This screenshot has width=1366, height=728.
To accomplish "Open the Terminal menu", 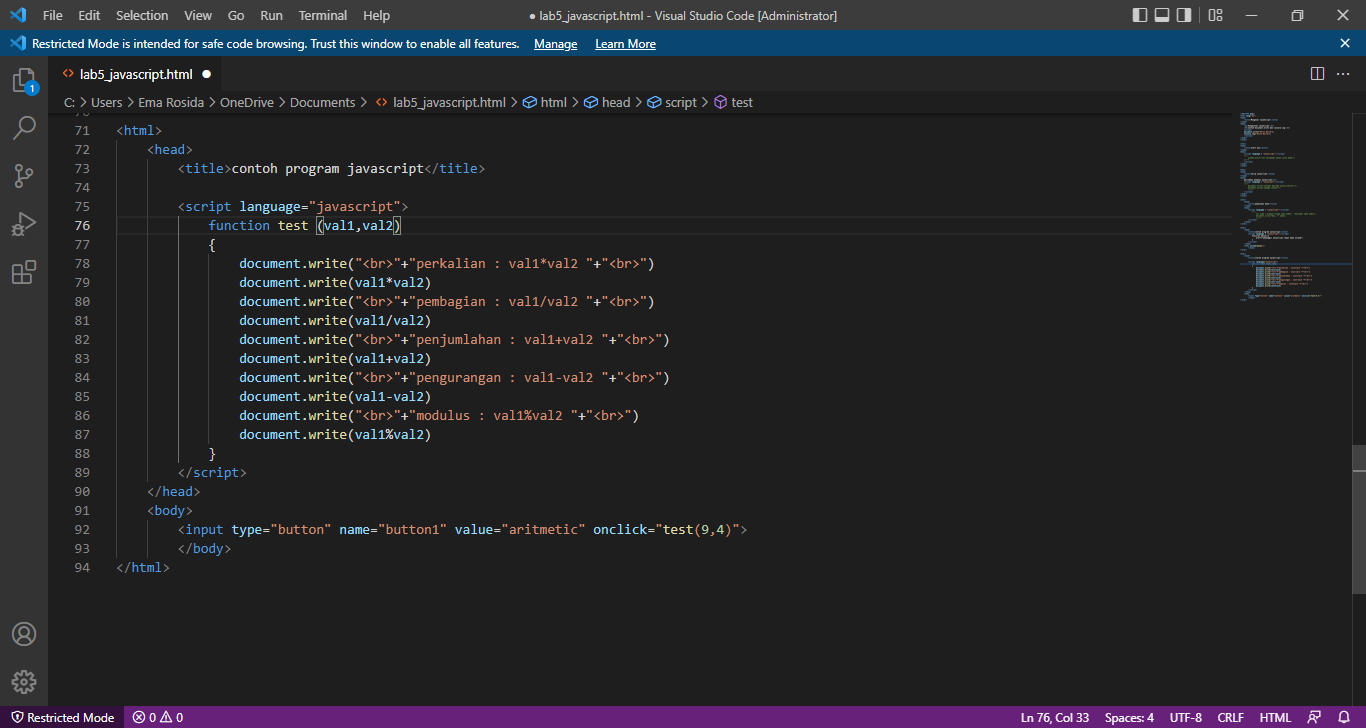I will 323,15.
